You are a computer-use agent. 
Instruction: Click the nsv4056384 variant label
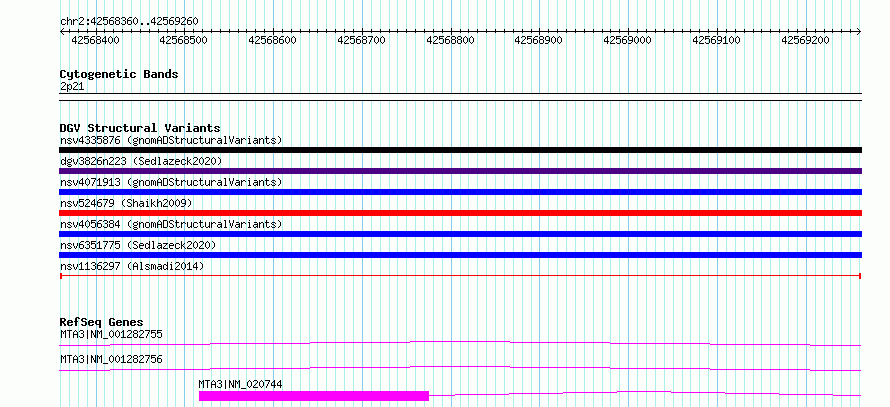171,224
